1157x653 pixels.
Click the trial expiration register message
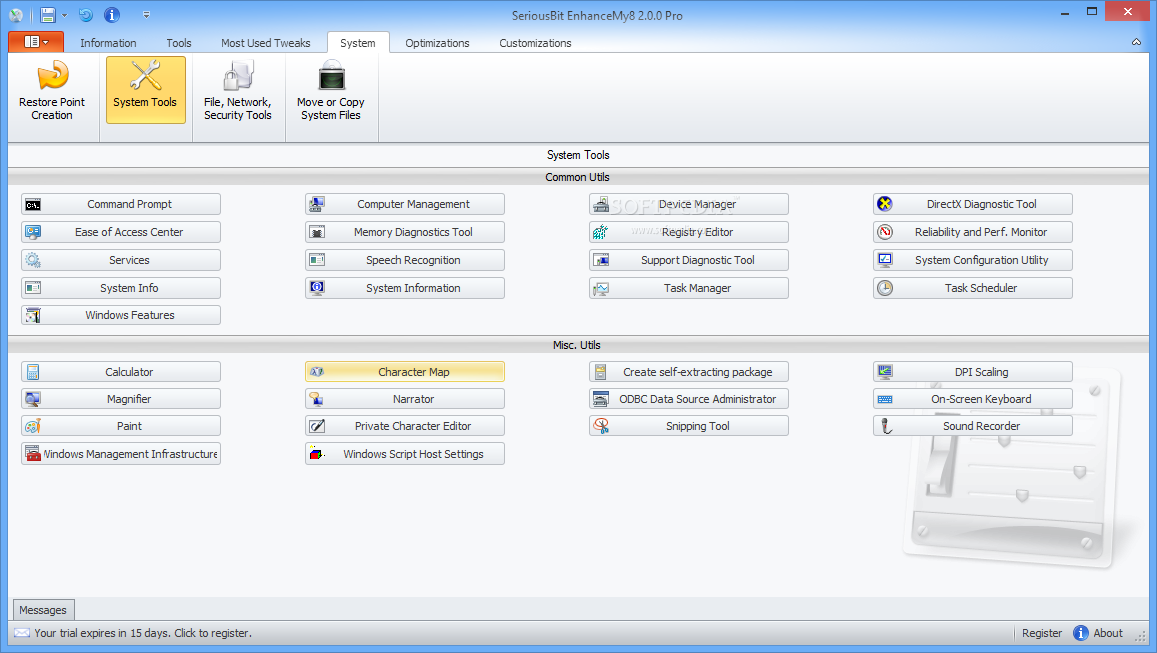coord(143,633)
